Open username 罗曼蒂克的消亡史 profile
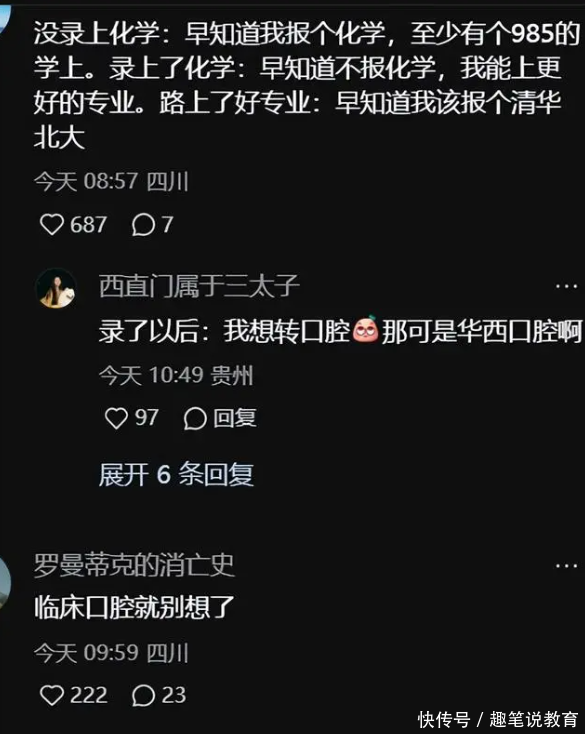Image resolution: width=585 pixels, height=734 pixels. point(134,565)
